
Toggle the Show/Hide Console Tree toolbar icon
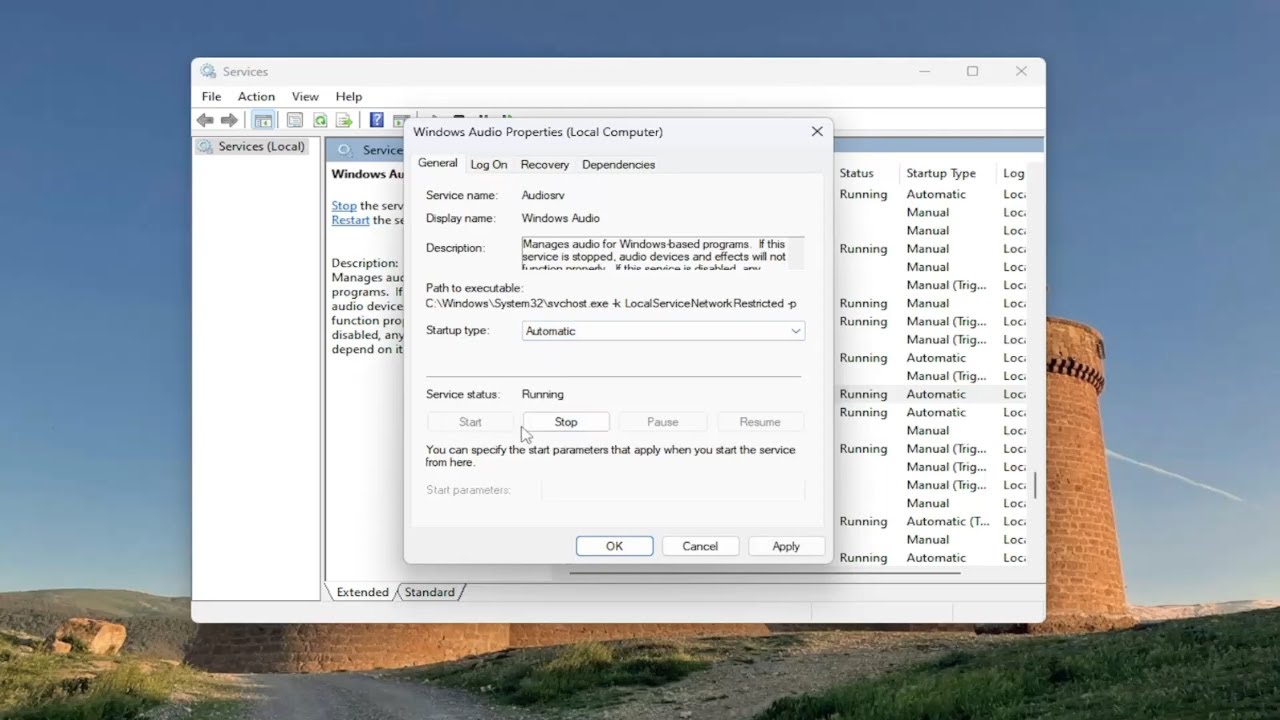pos(263,120)
